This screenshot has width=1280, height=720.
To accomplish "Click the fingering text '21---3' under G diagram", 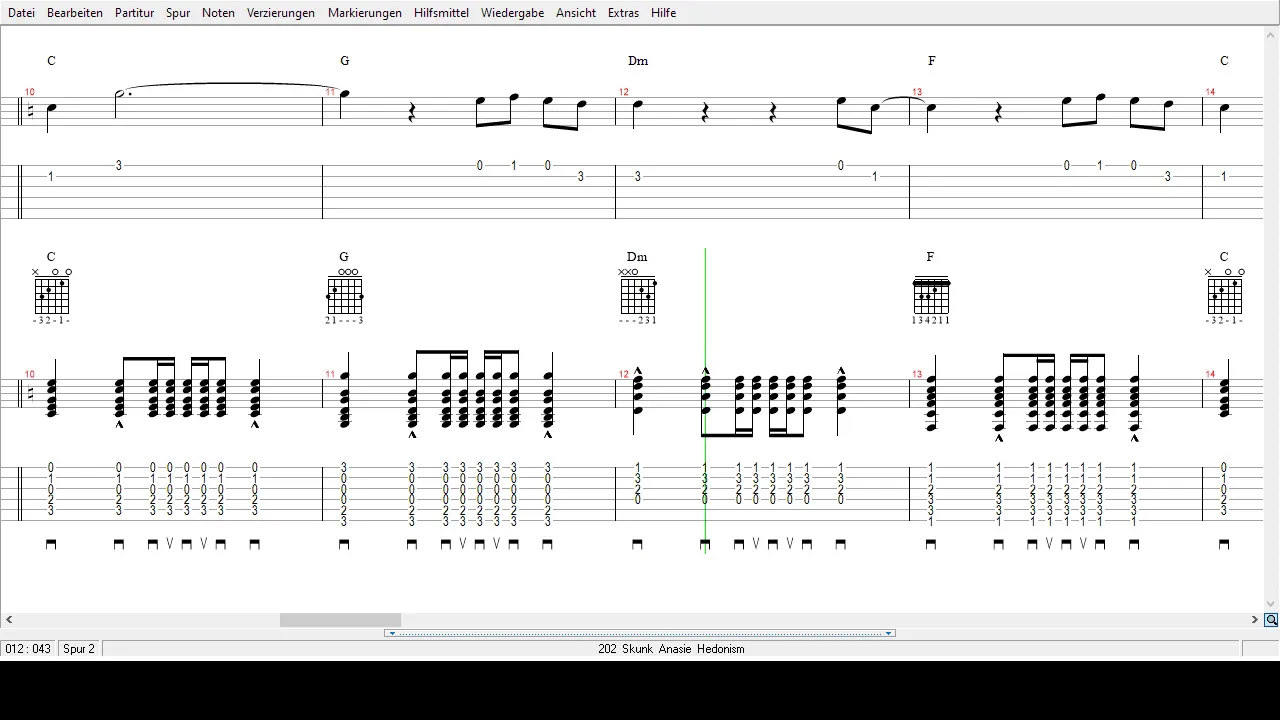I will (344, 321).
